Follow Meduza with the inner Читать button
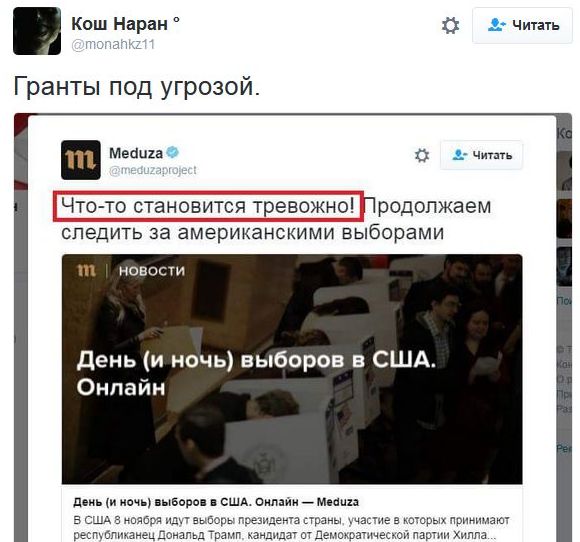The height and width of the screenshot is (542, 580). click(481, 155)
